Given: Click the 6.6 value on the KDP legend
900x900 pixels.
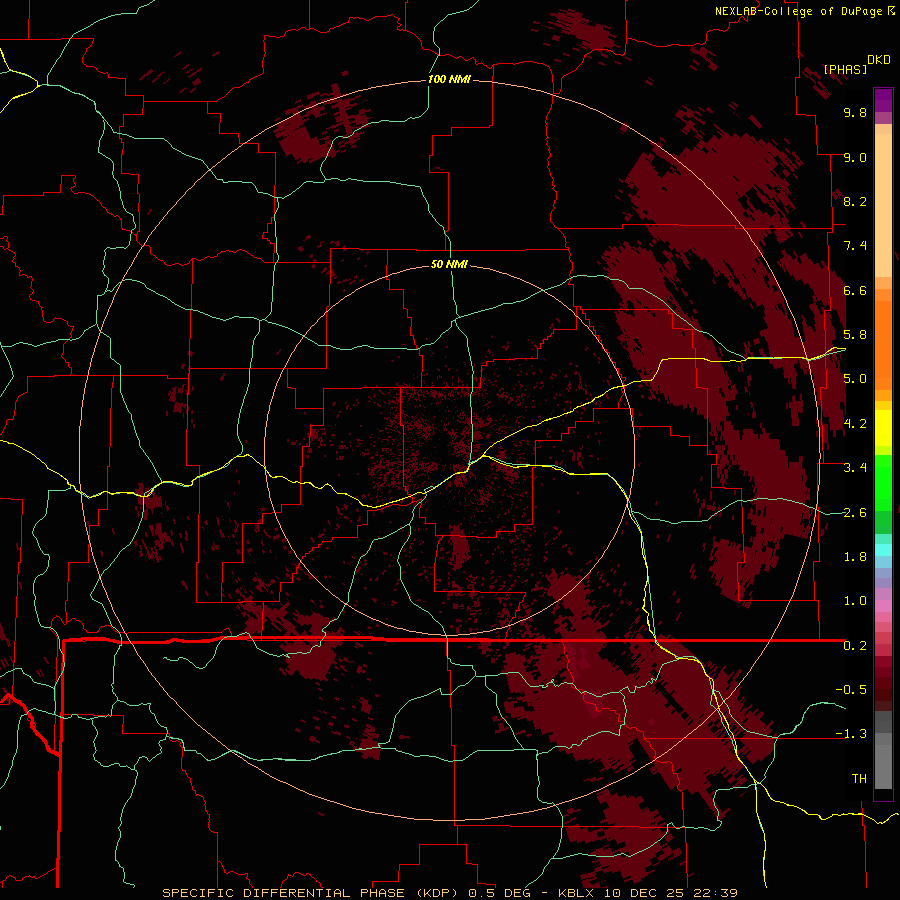Looking at the screenshot, I should 855,290.
